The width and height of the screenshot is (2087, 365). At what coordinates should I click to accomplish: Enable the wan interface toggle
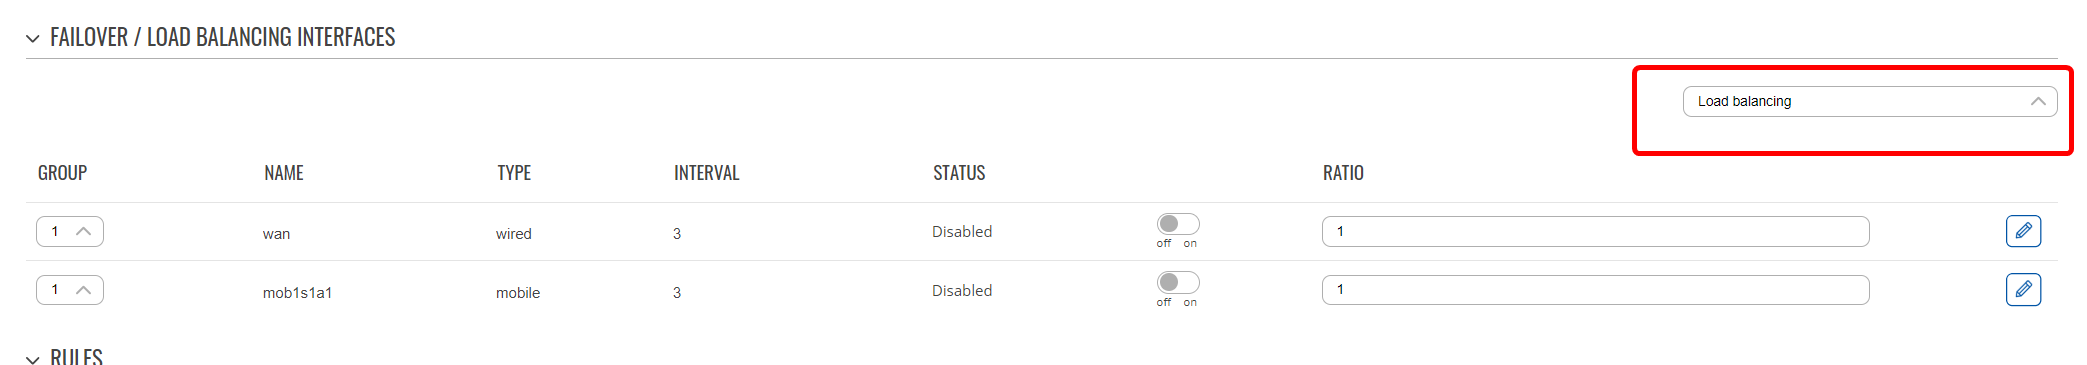coord(1178,224)
